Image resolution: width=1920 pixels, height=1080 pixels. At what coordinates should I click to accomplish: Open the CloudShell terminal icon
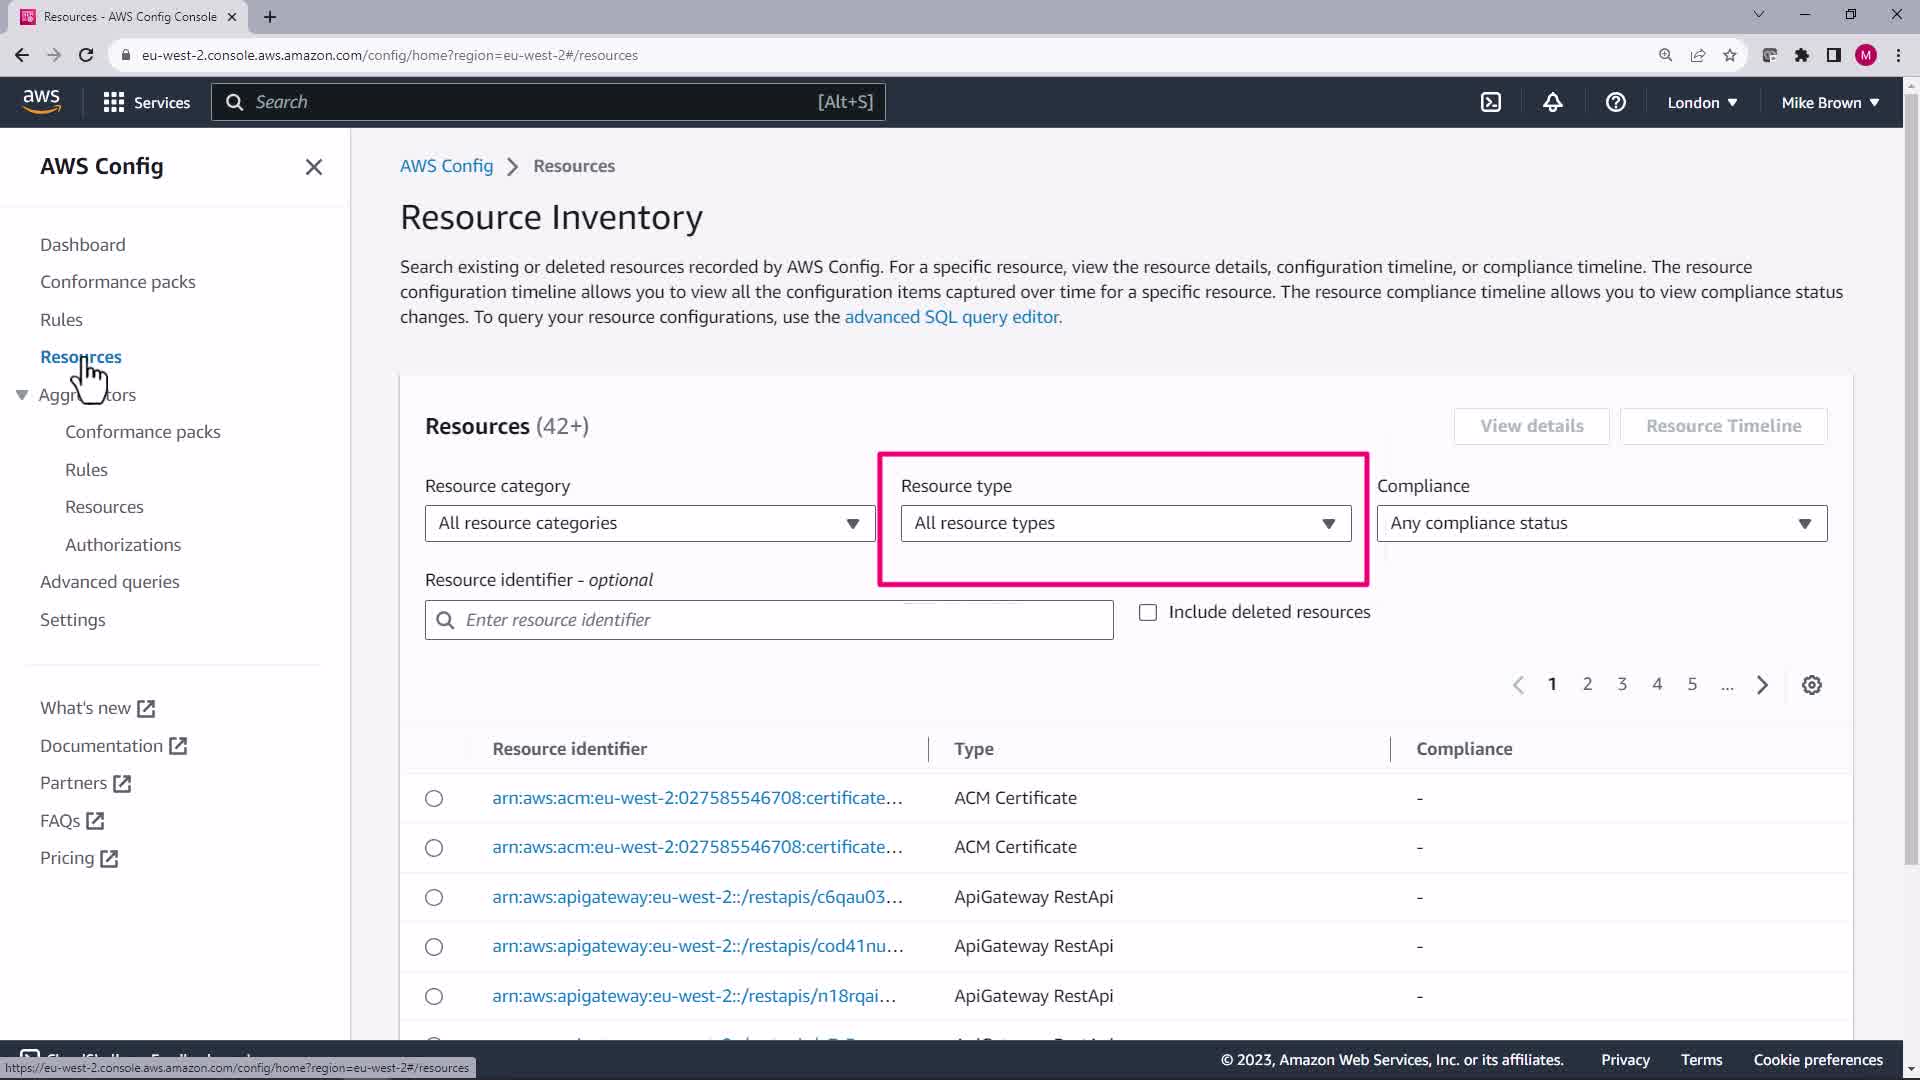1490,102
